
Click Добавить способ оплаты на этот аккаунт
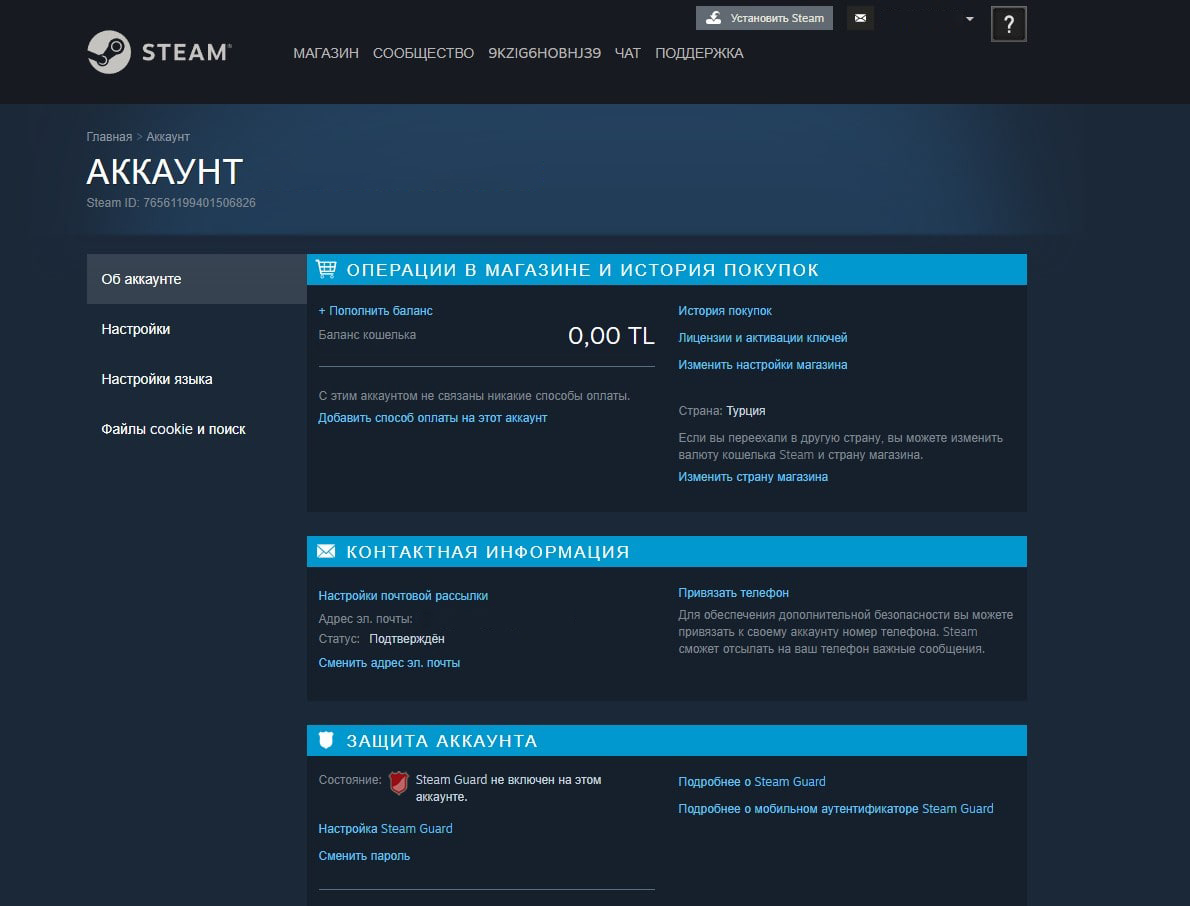tap(433, 417)
